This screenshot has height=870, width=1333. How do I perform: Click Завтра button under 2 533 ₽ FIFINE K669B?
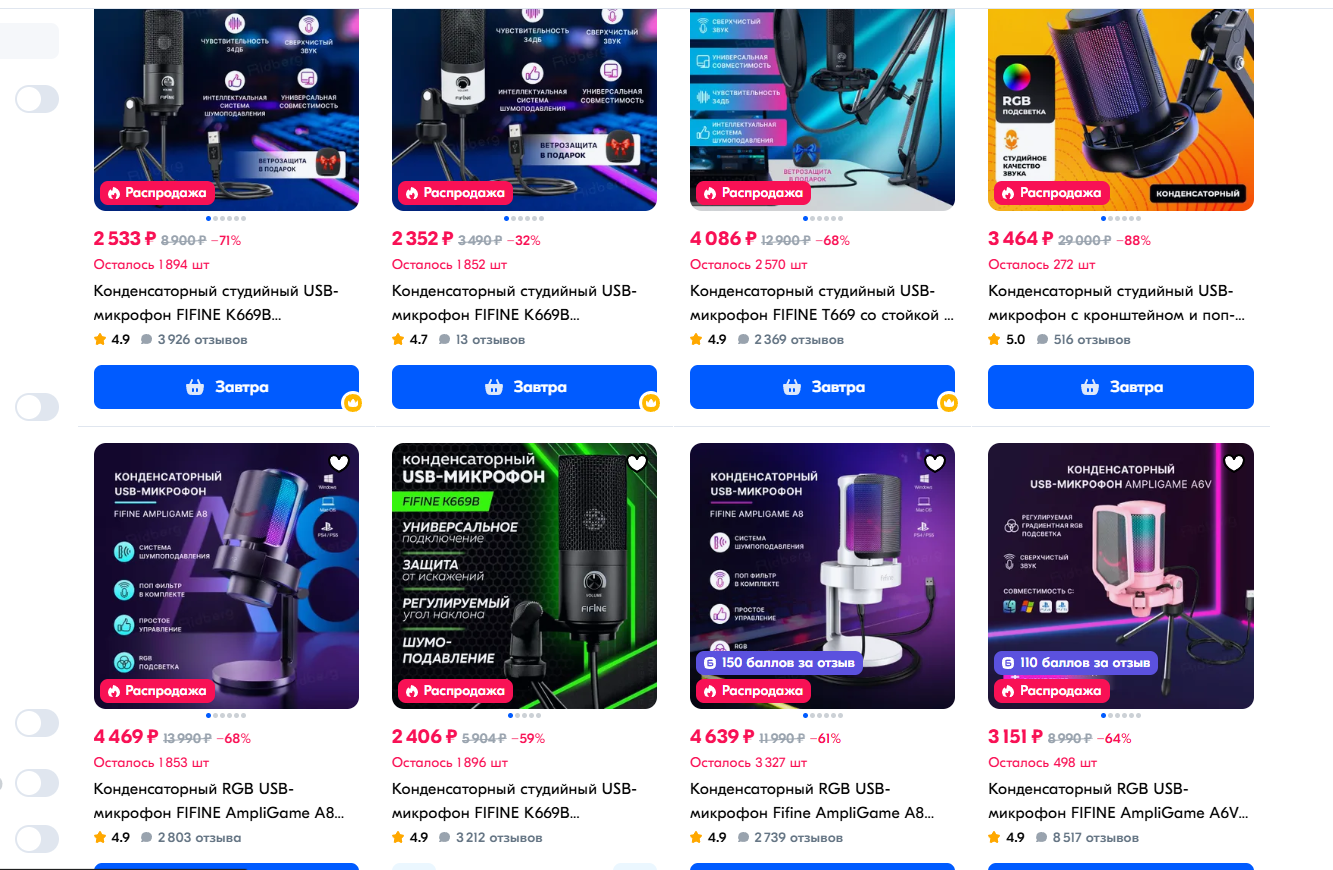pyautogui.click(x=226, y=387)
